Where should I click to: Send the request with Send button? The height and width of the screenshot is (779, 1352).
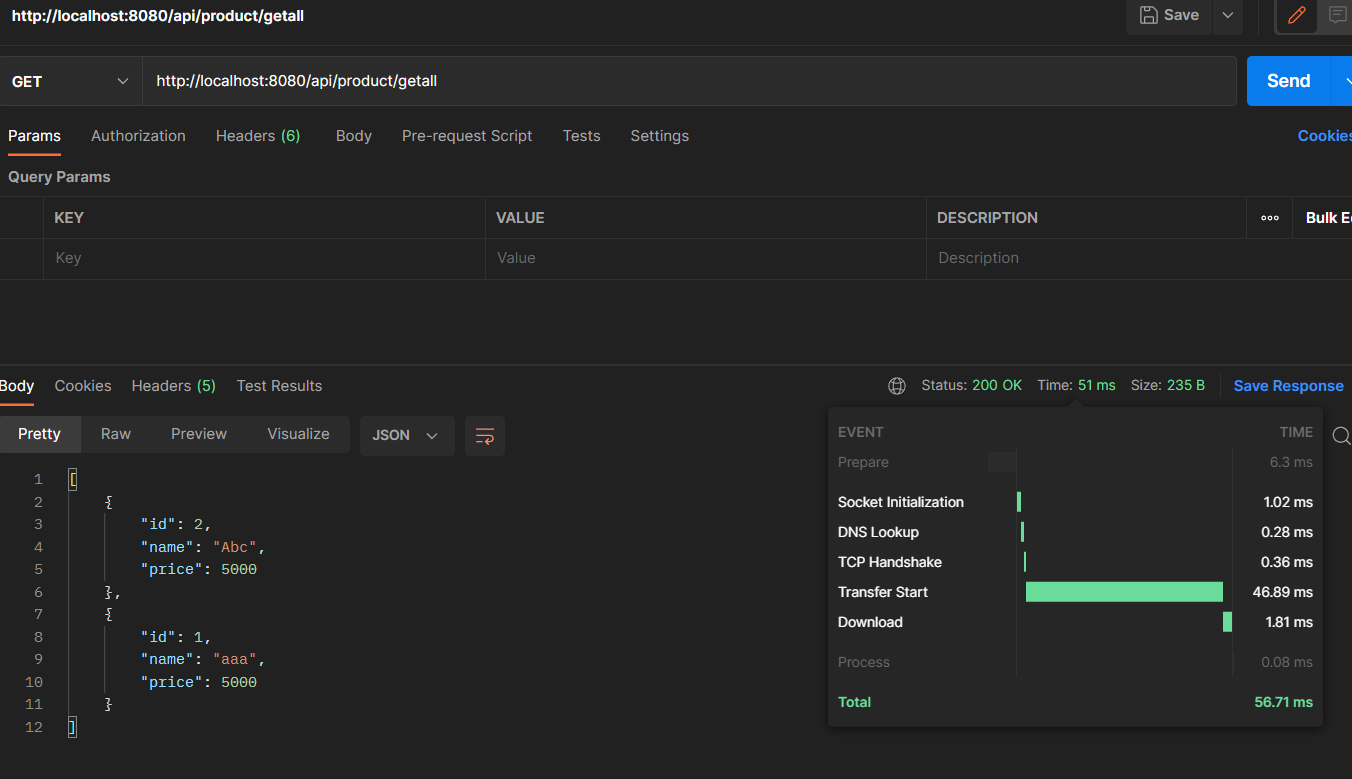[1289, 81]
